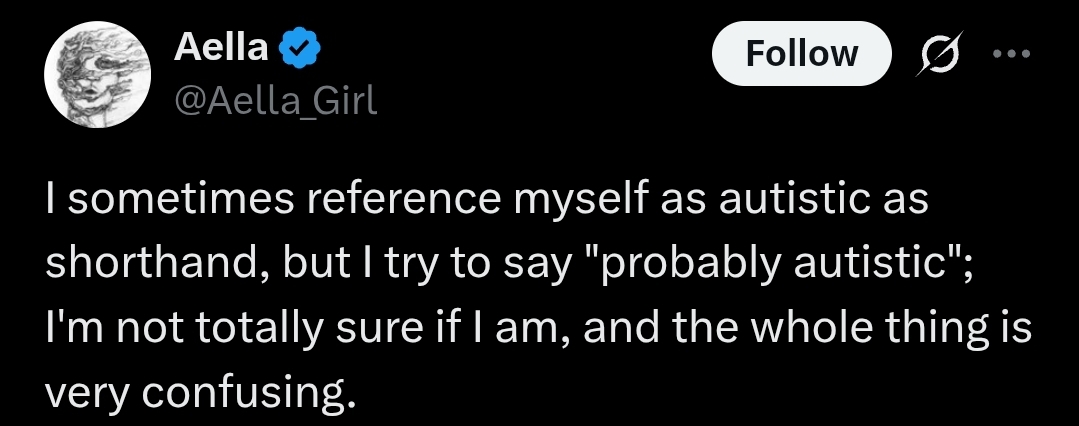This screenshot has width=1079, height=426.
Task: Click the word "Follow" inside the white pill button
Action: point(802,53)
